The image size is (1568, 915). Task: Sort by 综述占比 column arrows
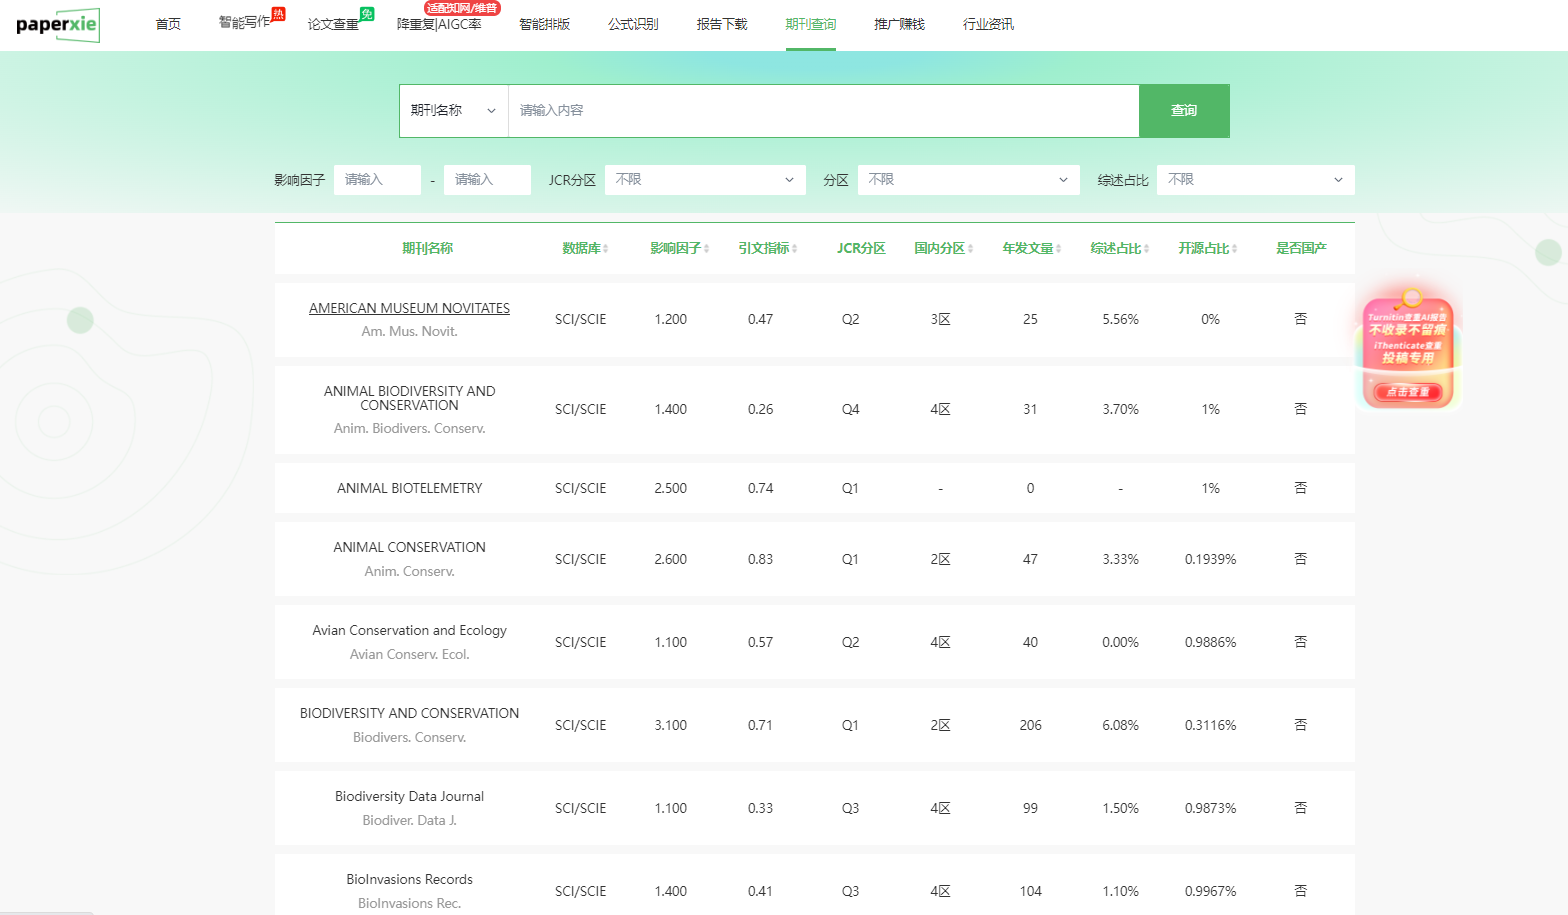click(x=1146, y=249)
